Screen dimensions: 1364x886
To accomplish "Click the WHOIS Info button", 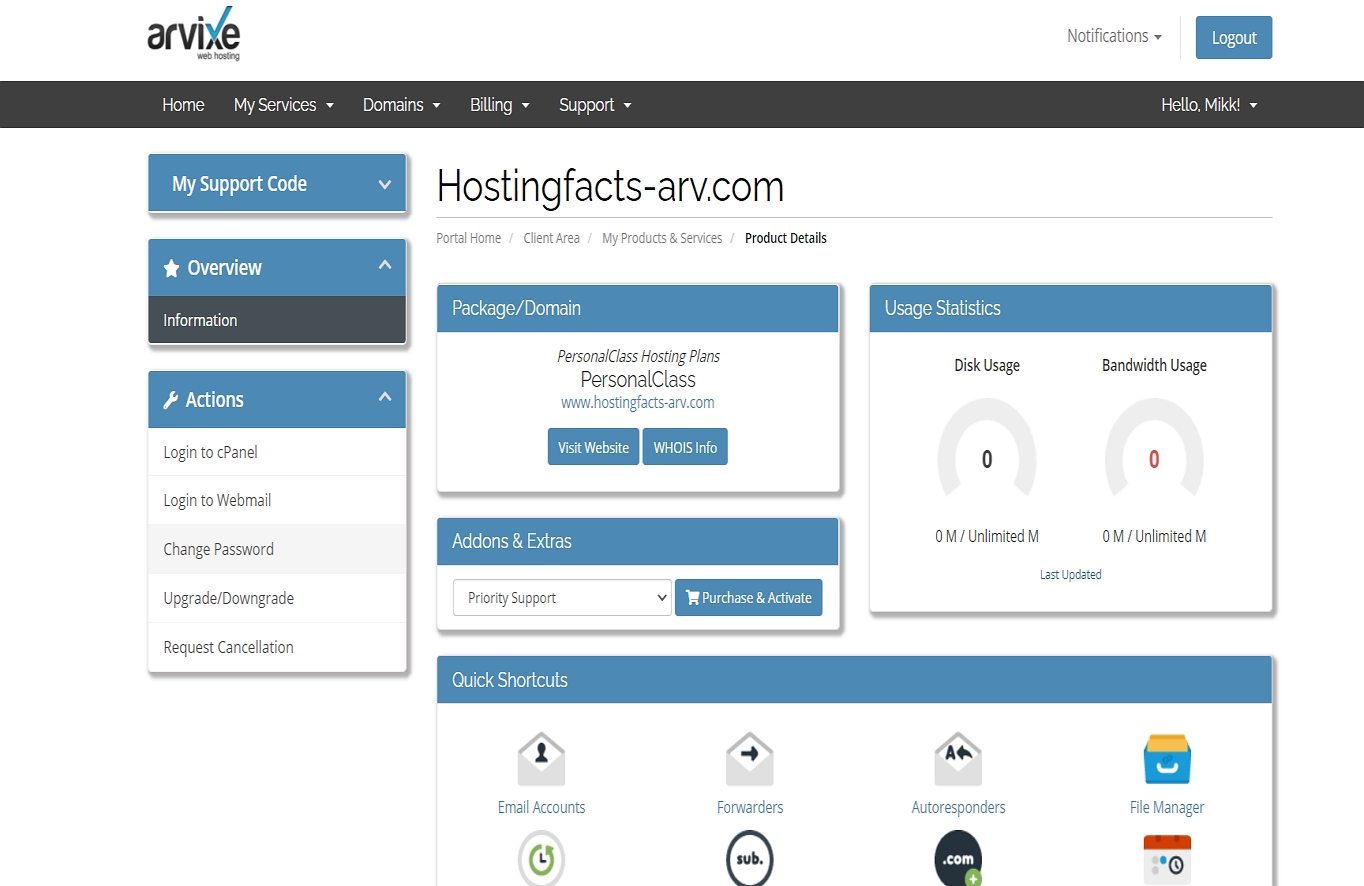I will (685, 447).
